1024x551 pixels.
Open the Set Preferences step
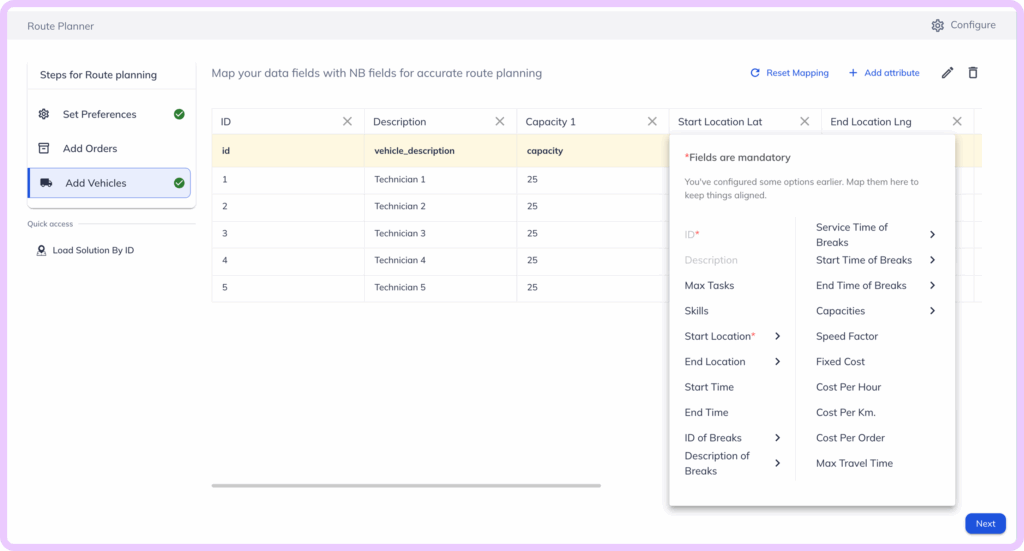(100, 114)
